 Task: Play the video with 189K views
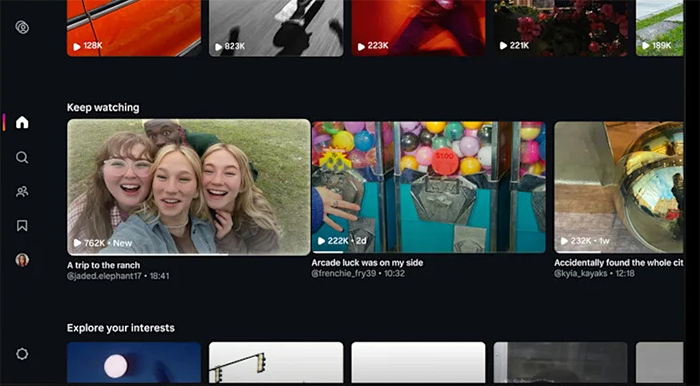pos(659,28)
